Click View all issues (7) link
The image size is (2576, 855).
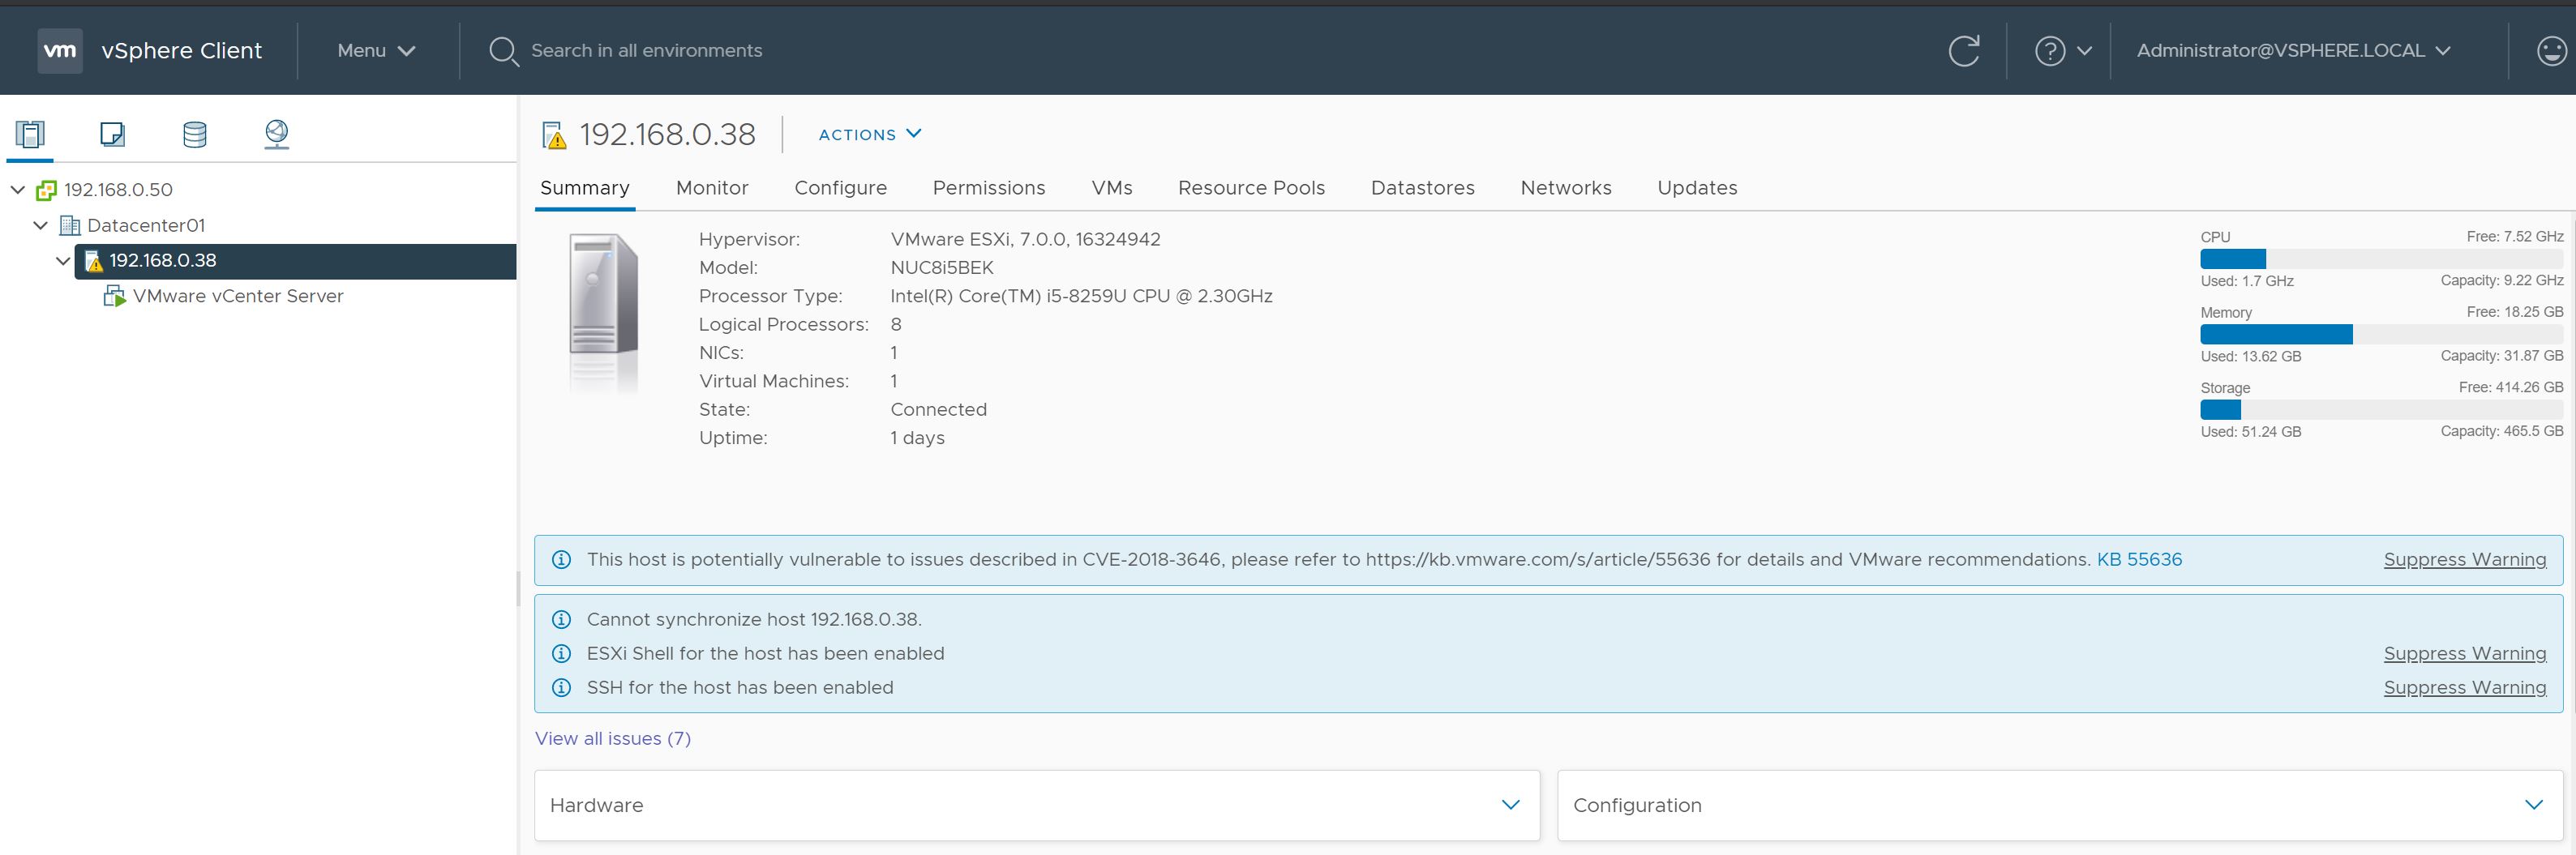pos(613,739)
